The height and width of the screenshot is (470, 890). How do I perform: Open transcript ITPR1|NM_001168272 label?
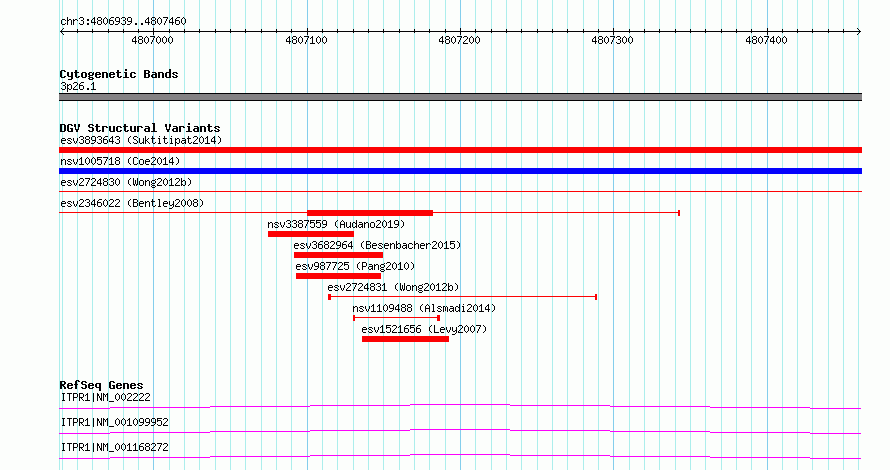(114, 447)
